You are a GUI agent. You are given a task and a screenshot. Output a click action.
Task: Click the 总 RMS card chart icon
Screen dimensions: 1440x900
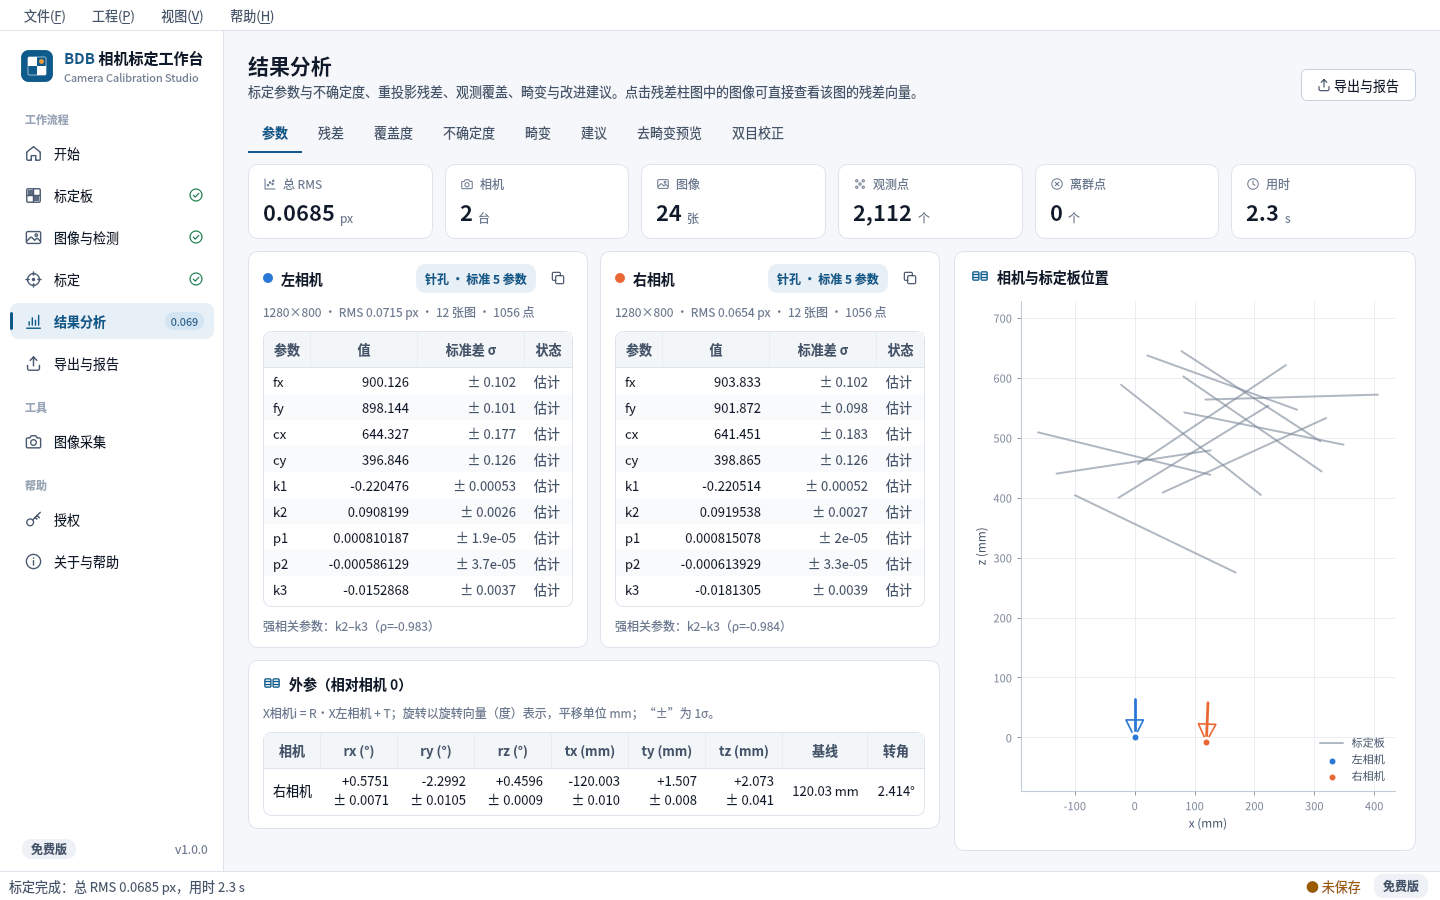(269, 184)
